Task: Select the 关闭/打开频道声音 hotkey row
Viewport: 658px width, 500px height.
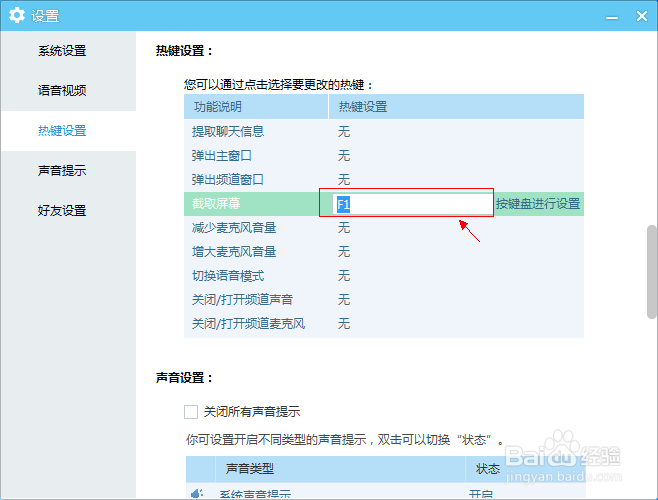Action: pos(384,300)
